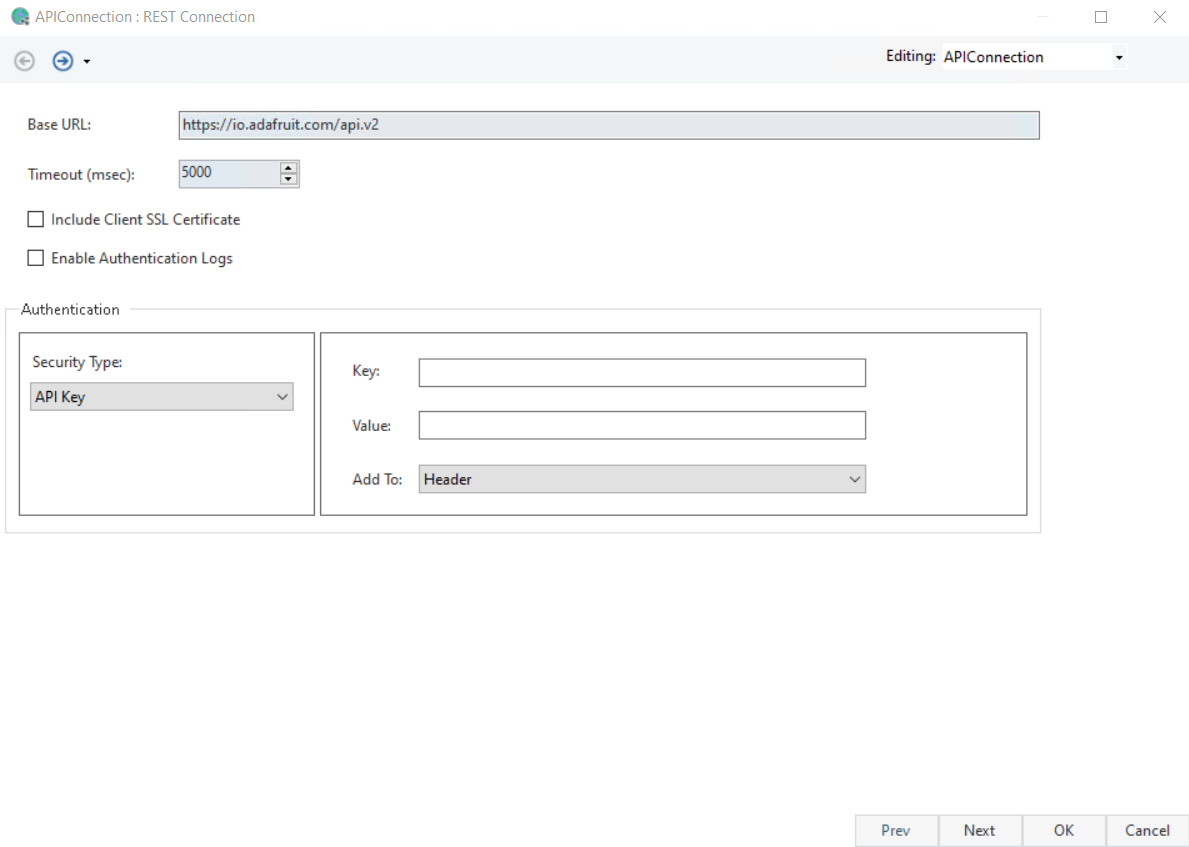The width and height of the screenshot is (1189, 847).
Task: Open the forward arrow history dropdown
Action: (x=87, y=62)
